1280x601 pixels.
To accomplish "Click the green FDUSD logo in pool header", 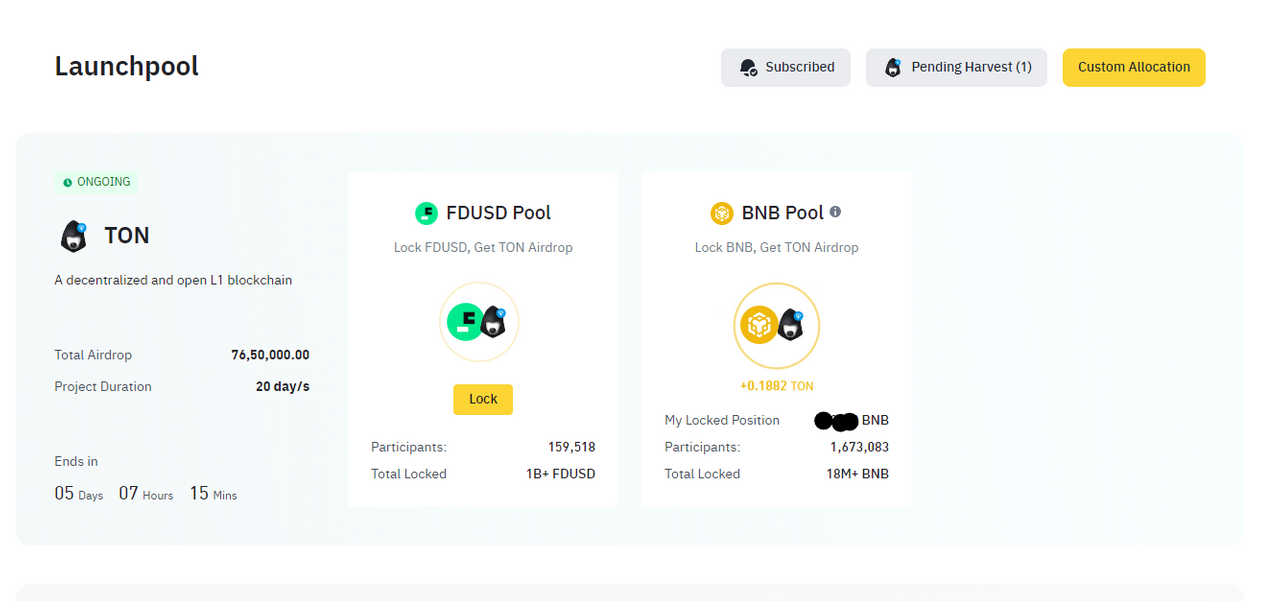I will click(426, 213).
